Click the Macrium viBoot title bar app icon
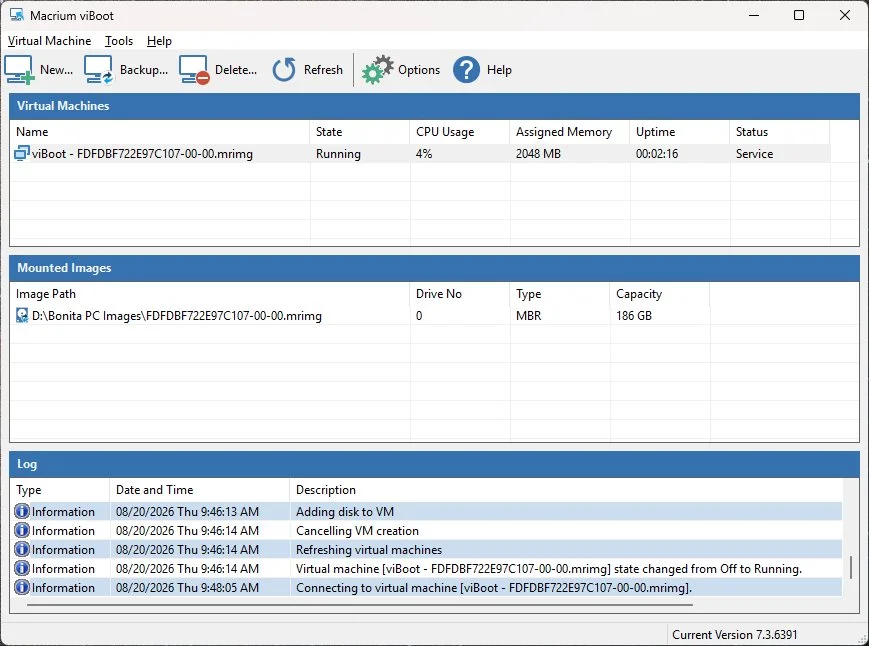This screenshot has width=869, height=646. [17, 15]
